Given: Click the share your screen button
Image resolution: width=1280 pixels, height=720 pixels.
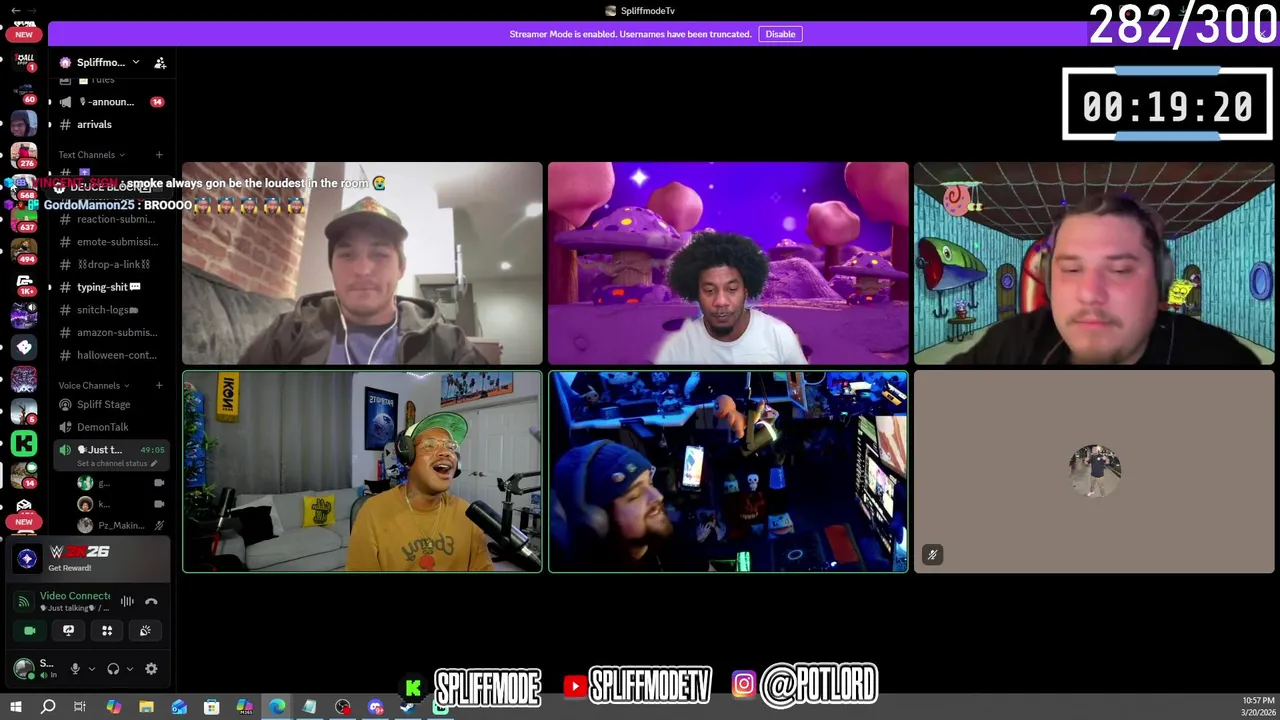Looking at the screenshot, I should point(68,631).
